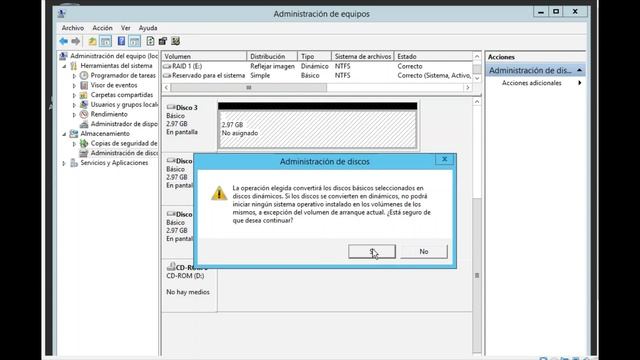
Task: Collapse Herramientas del sistema tree node
Action: tap(64, 66)
